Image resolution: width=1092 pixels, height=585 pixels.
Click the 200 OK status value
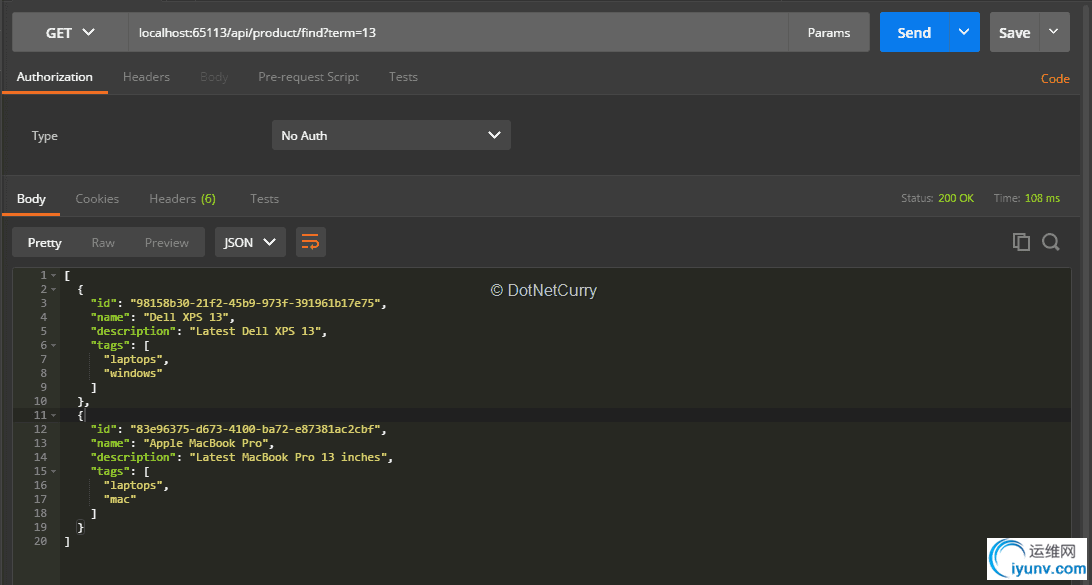pos(956,198)
